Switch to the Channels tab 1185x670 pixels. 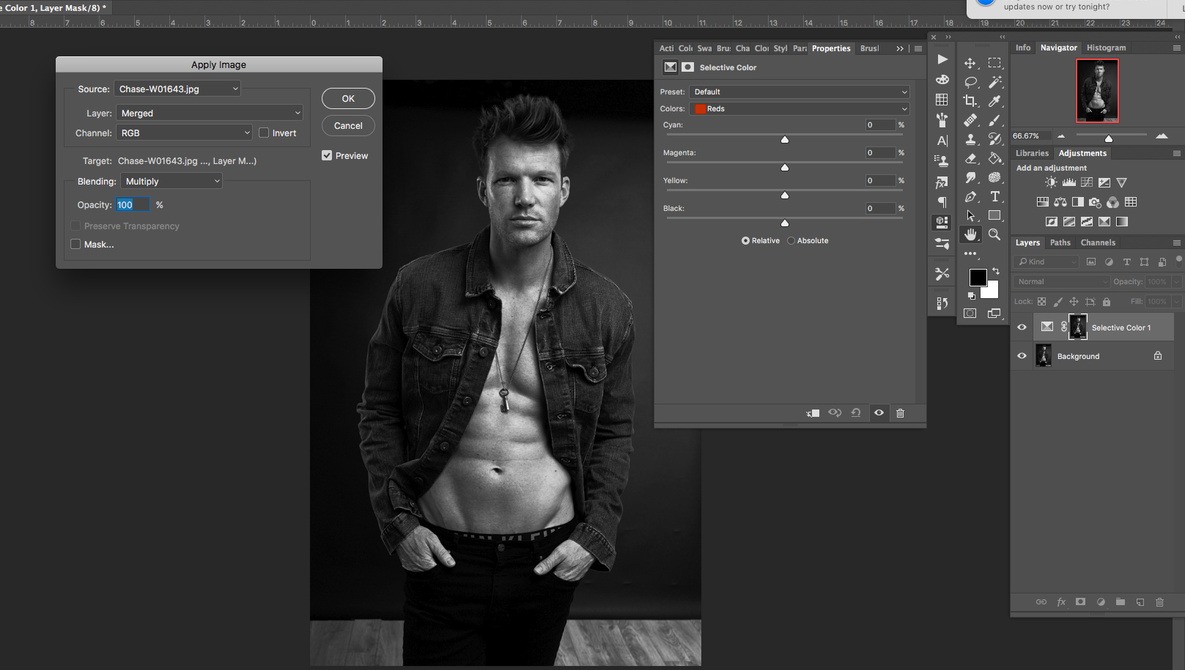point(1097,242)
